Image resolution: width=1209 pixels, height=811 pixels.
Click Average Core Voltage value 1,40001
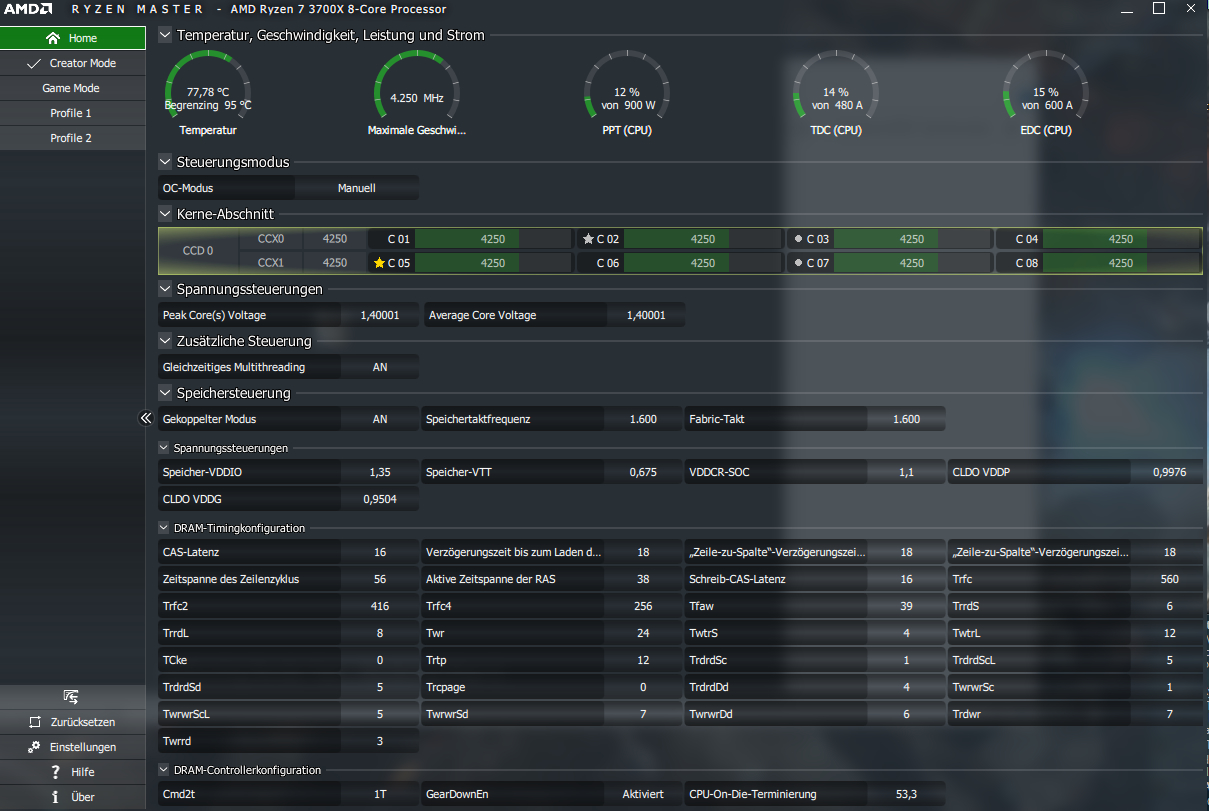(x=645, y=315)
